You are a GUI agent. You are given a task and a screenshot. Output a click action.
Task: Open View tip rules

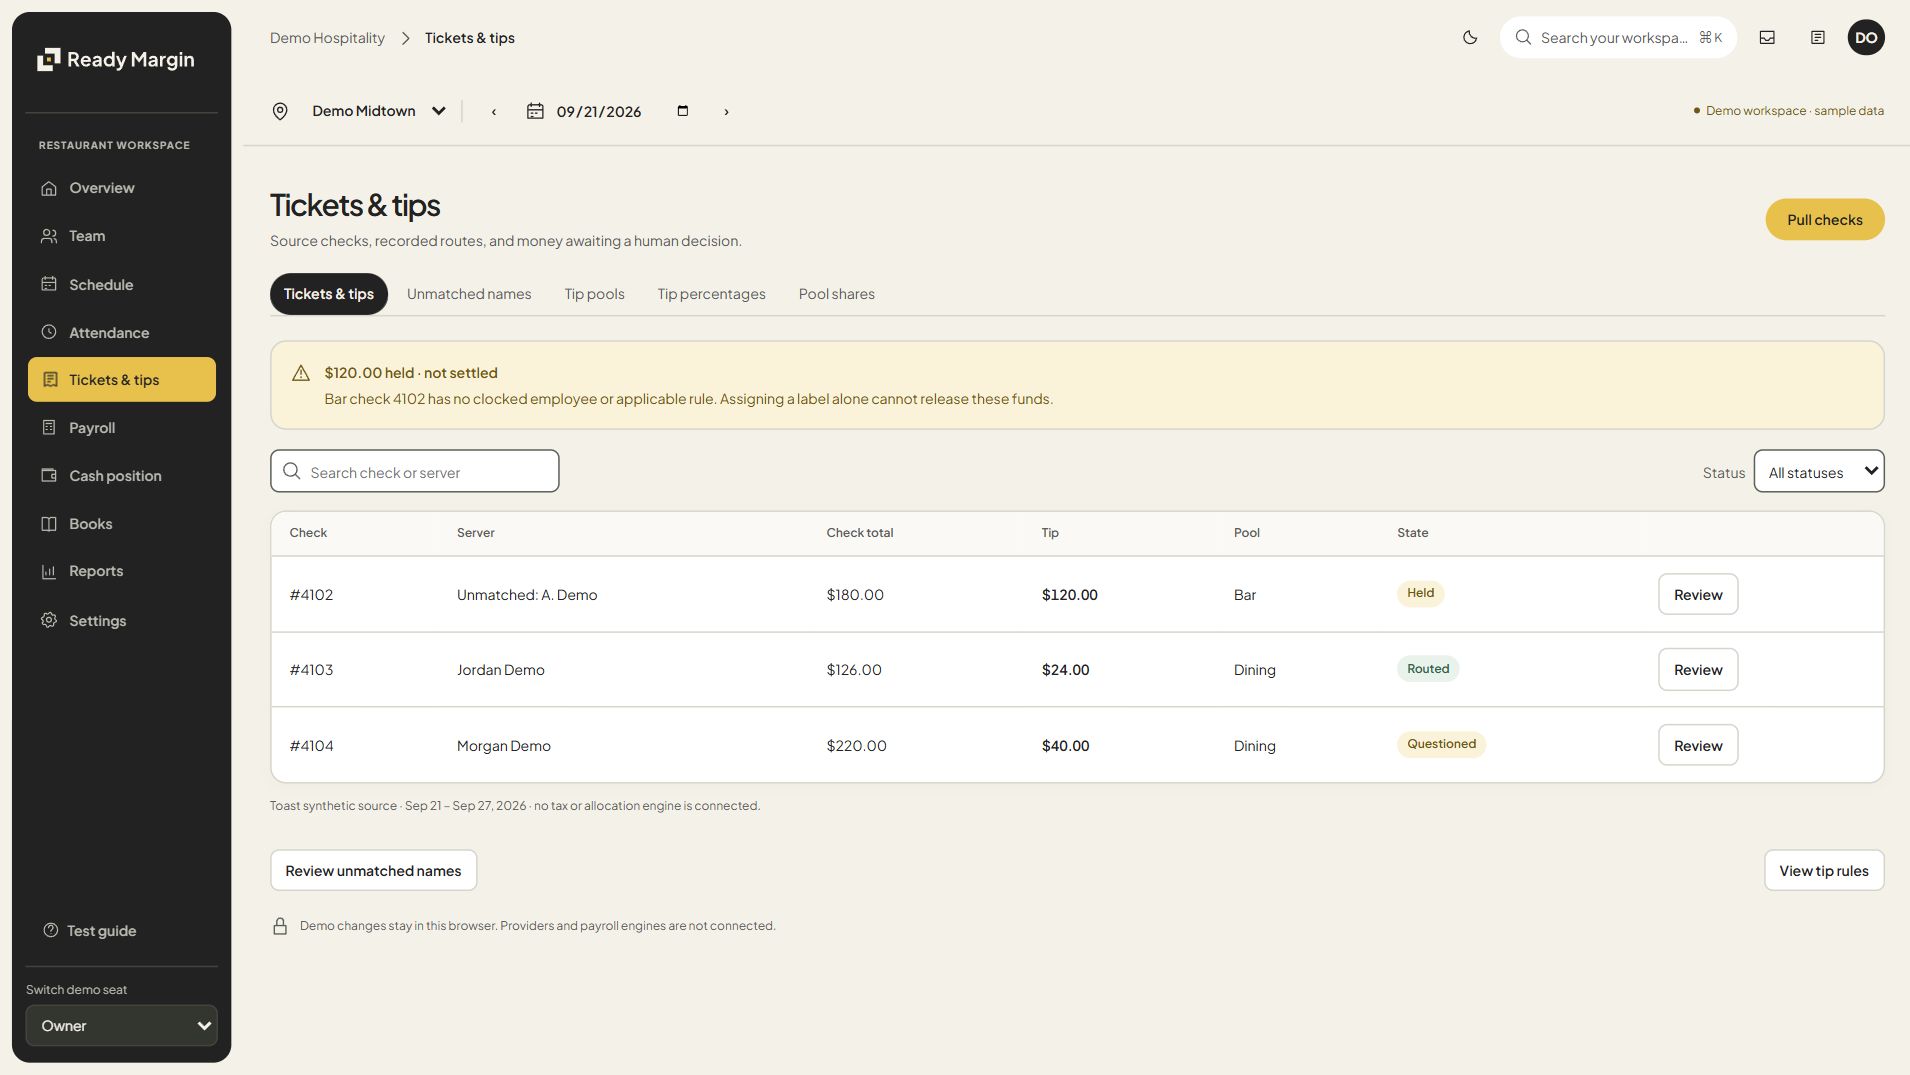coord(1824,870)
